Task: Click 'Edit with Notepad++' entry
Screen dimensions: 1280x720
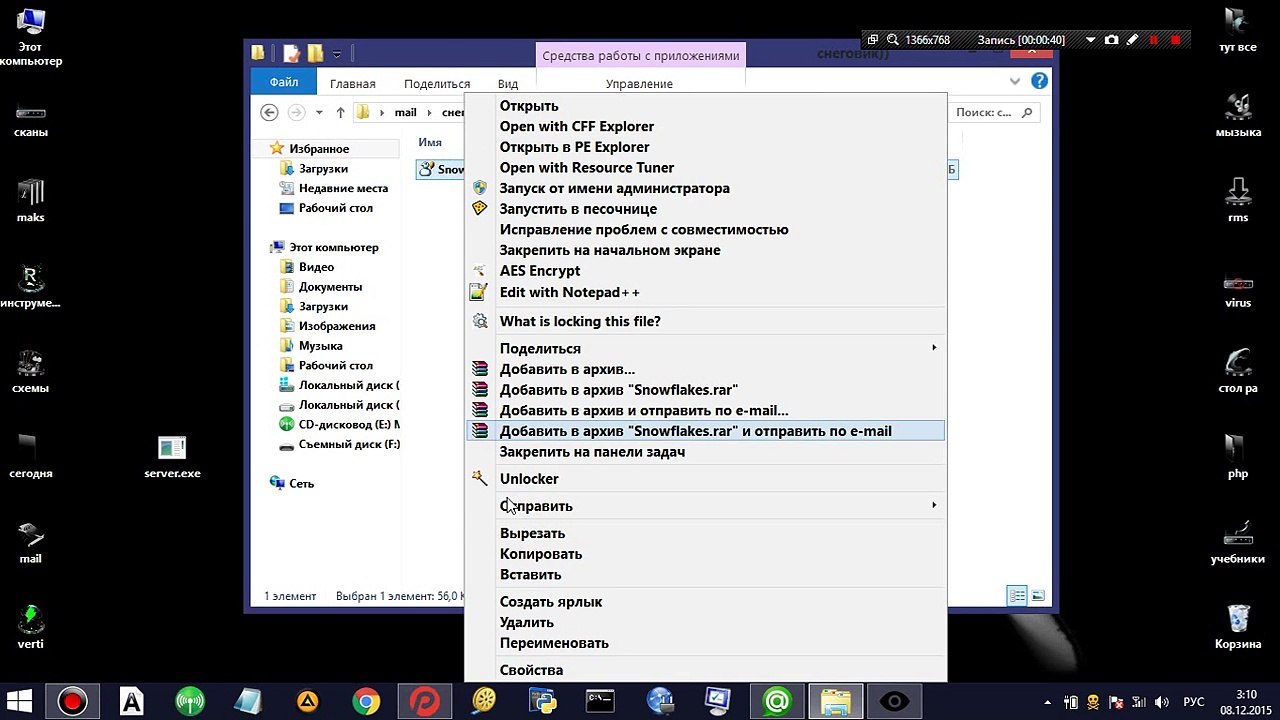Action: [706, 292]
